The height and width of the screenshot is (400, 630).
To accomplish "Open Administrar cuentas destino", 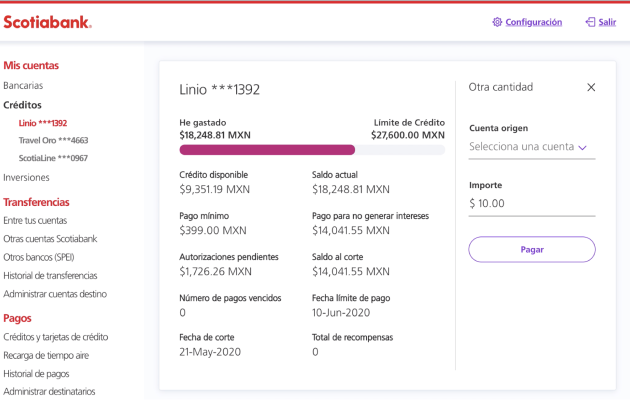I will coord(55,294).
